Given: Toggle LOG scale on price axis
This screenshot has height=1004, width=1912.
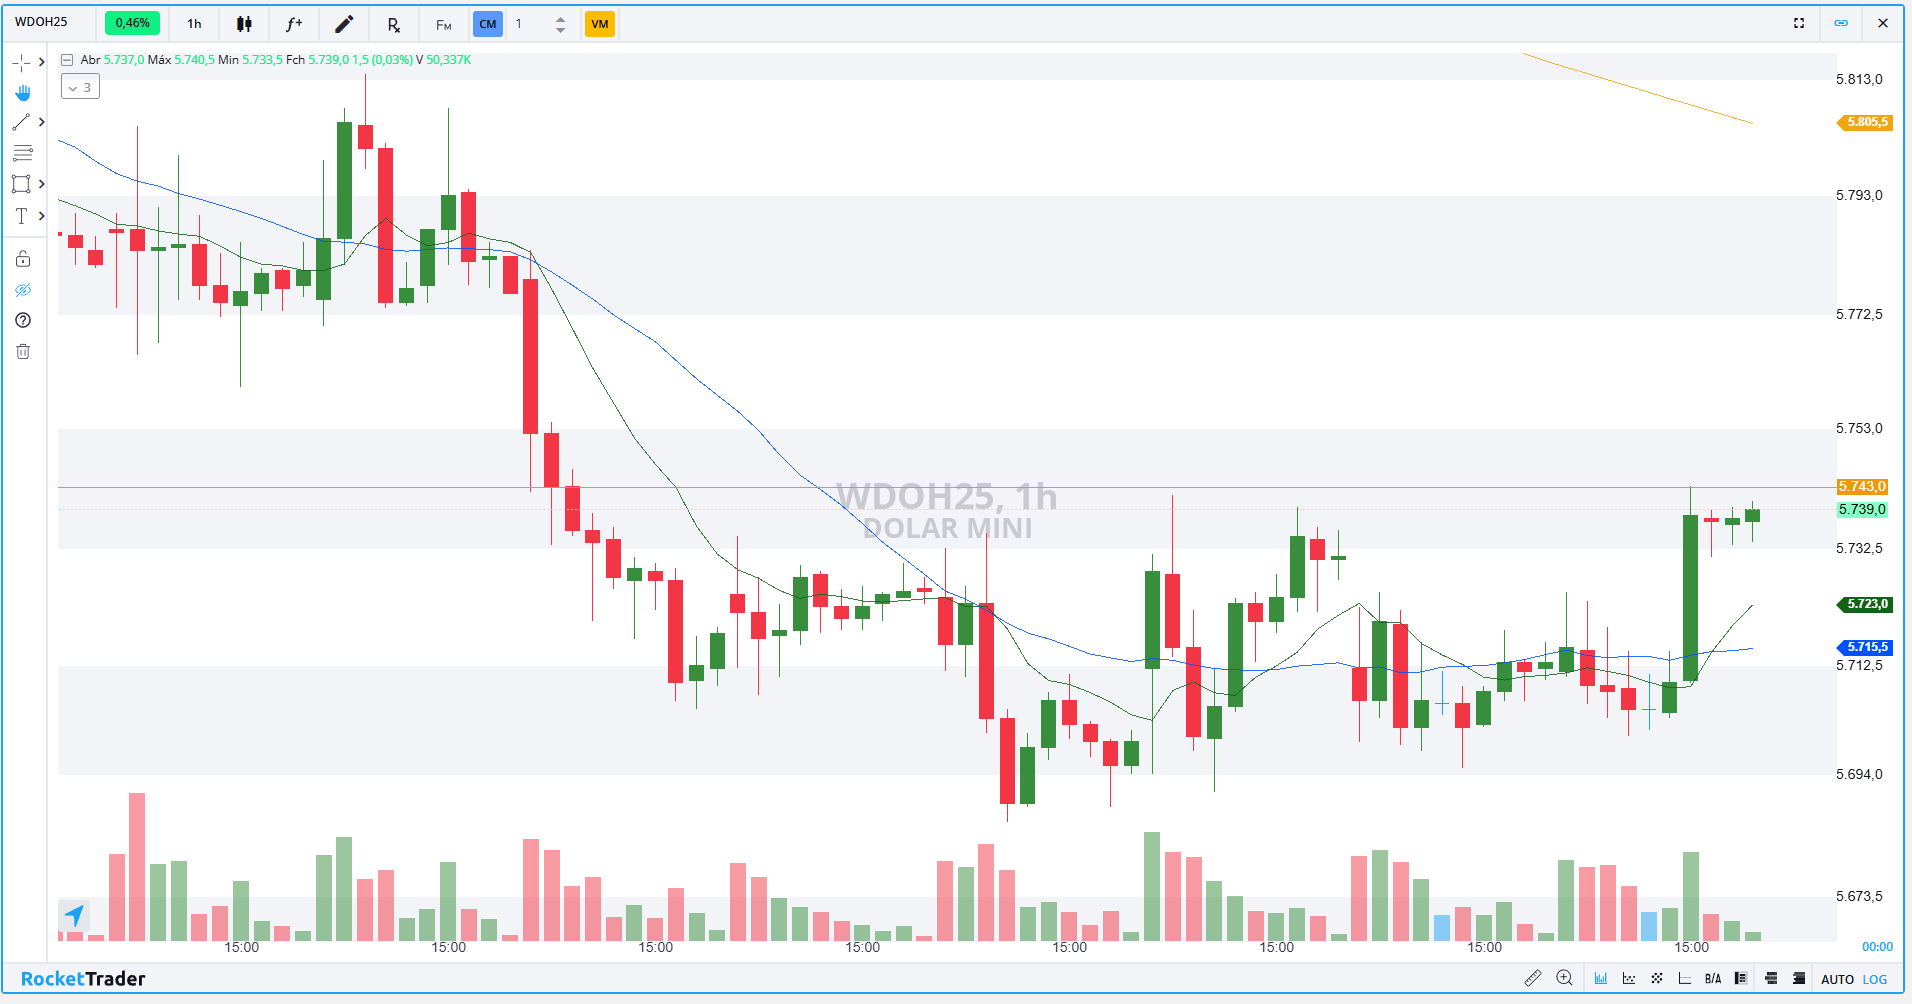Looking at the screenshot, I should coord(1875,979).
